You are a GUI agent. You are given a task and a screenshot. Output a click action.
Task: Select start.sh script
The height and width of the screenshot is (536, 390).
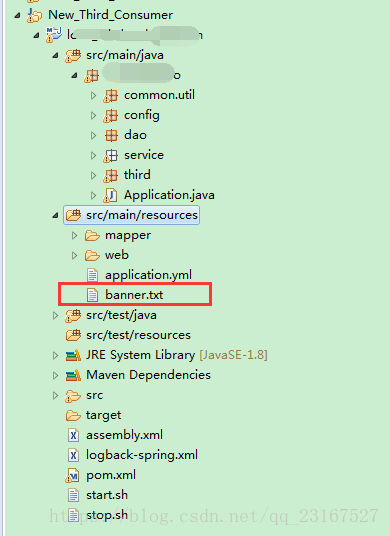[x=107, y=495]
